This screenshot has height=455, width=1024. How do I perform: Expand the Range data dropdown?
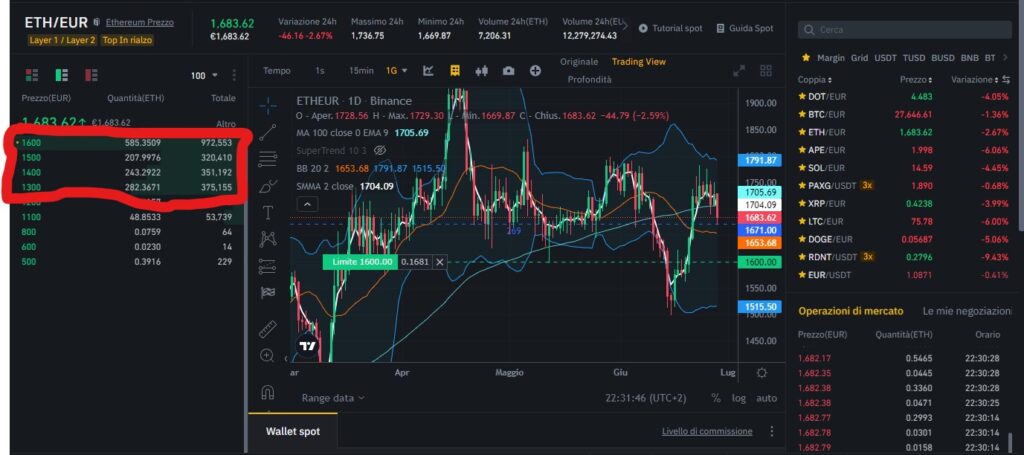click(x=333, y=398)
